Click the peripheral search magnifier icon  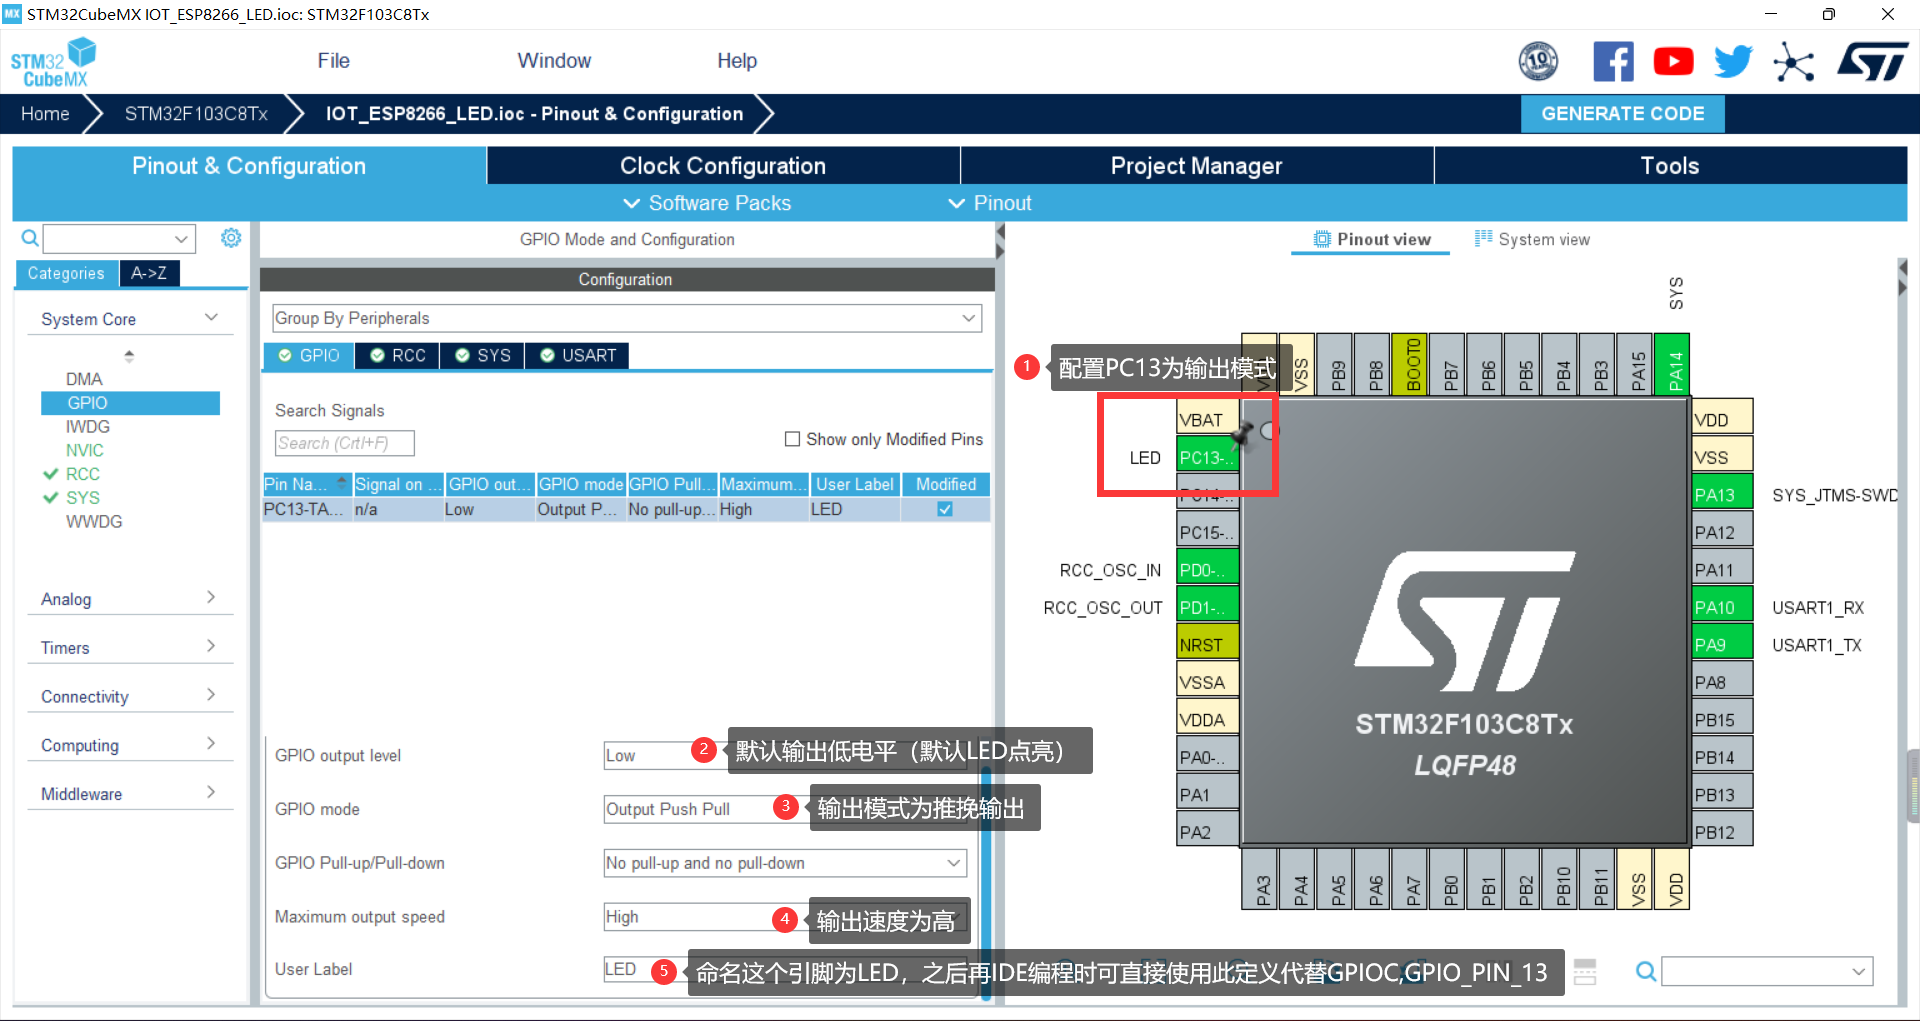[x=30, y=238]
